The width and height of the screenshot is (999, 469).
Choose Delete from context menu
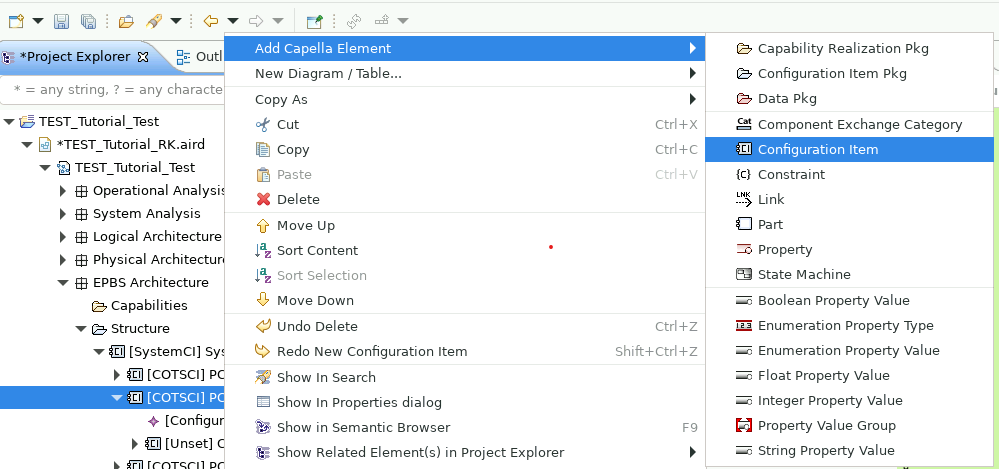464,199
